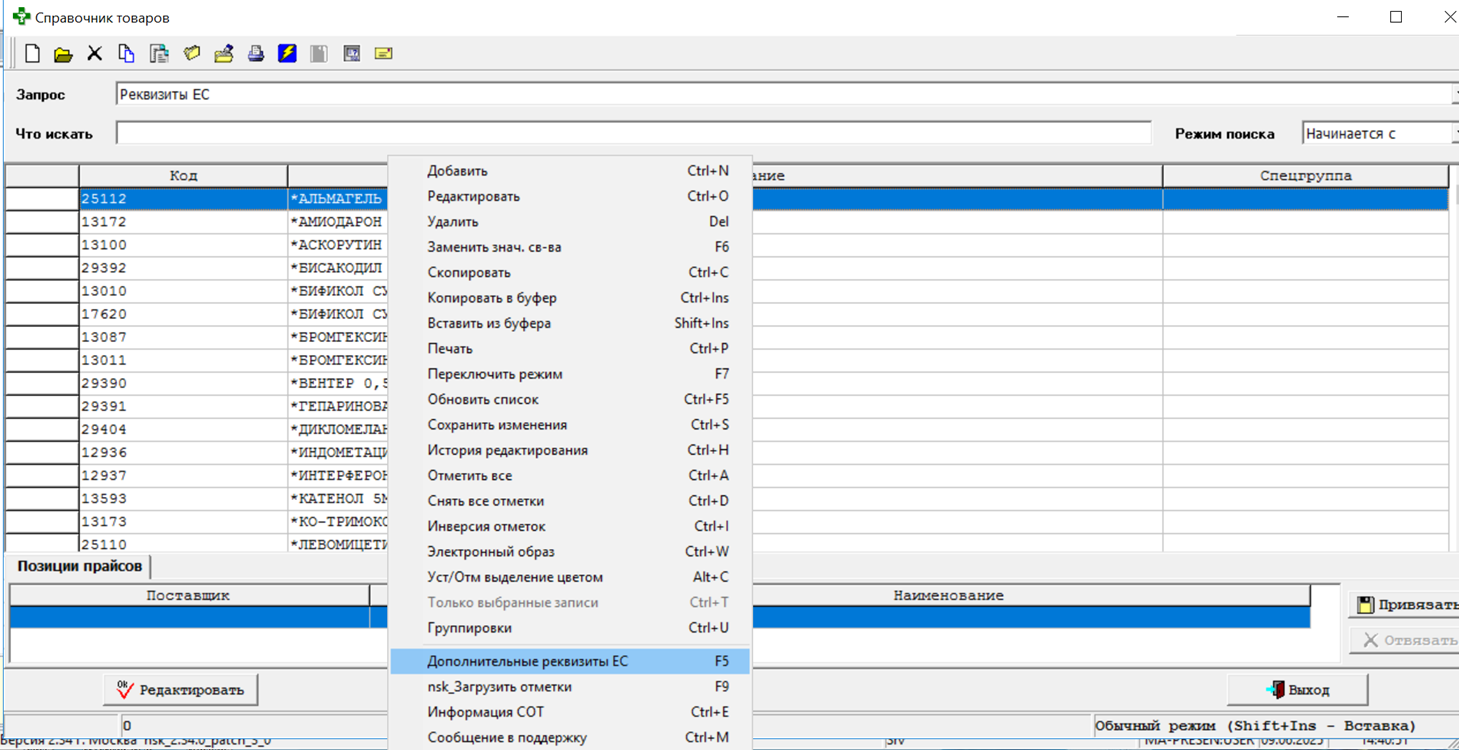The image size is (1459, 750).
Task: Click the Код column header
Action: click(x=183, y=176)
